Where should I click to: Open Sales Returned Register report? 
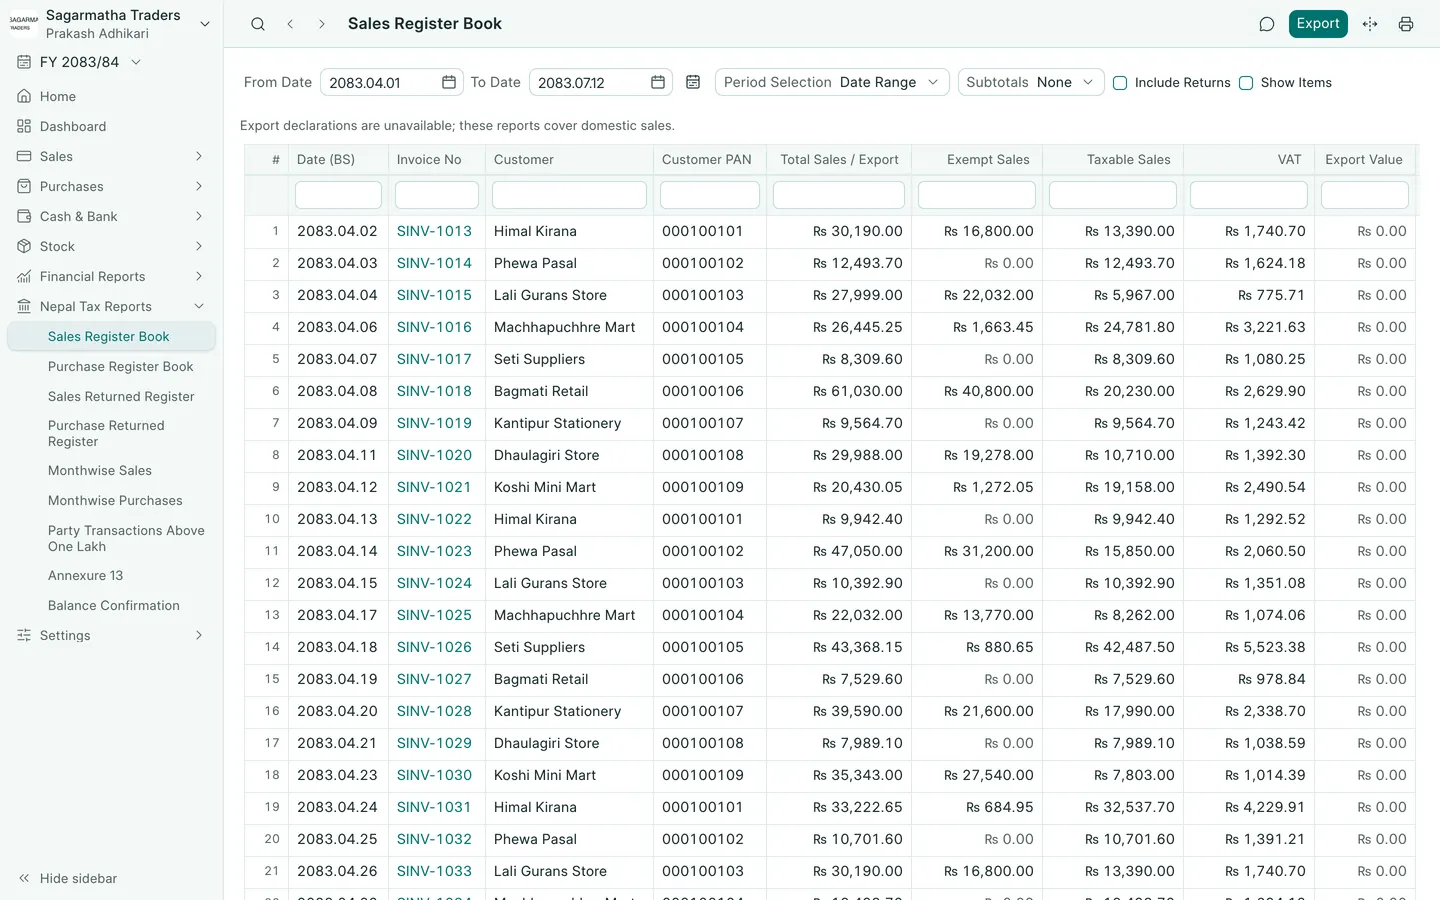[x=121, y=396]
